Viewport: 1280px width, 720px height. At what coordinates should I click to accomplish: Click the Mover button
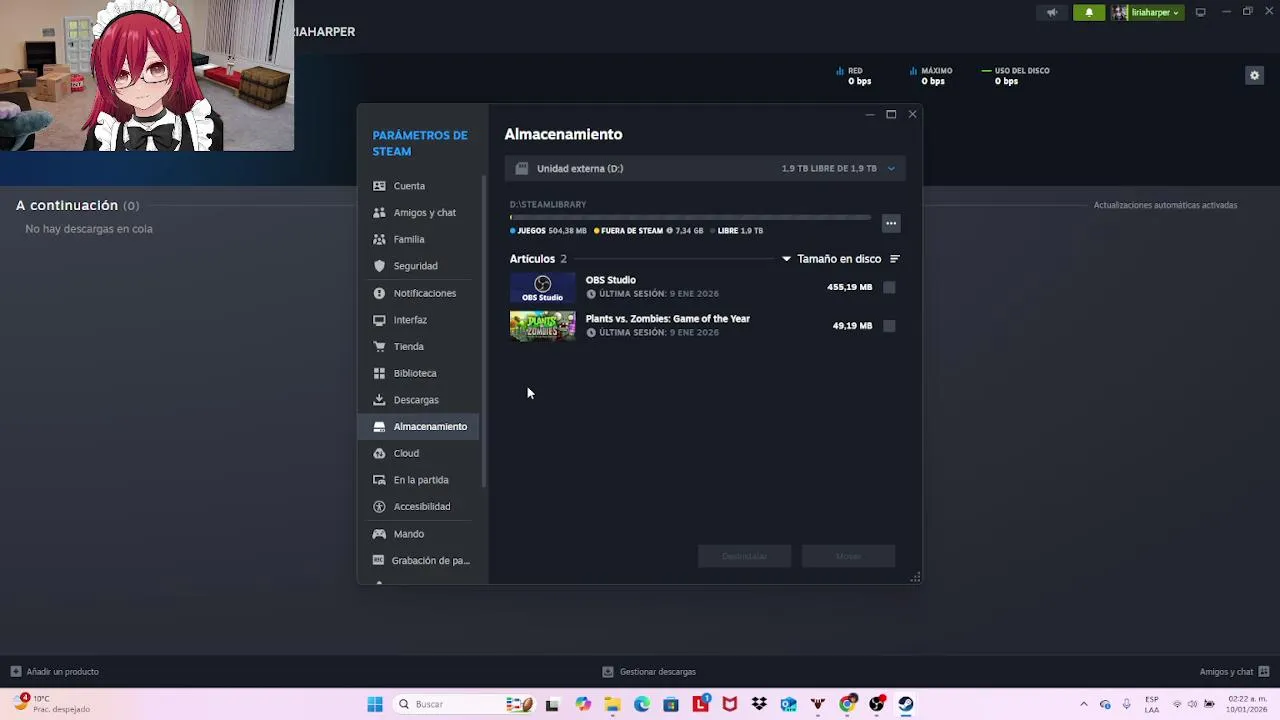[x=848, y=556]
